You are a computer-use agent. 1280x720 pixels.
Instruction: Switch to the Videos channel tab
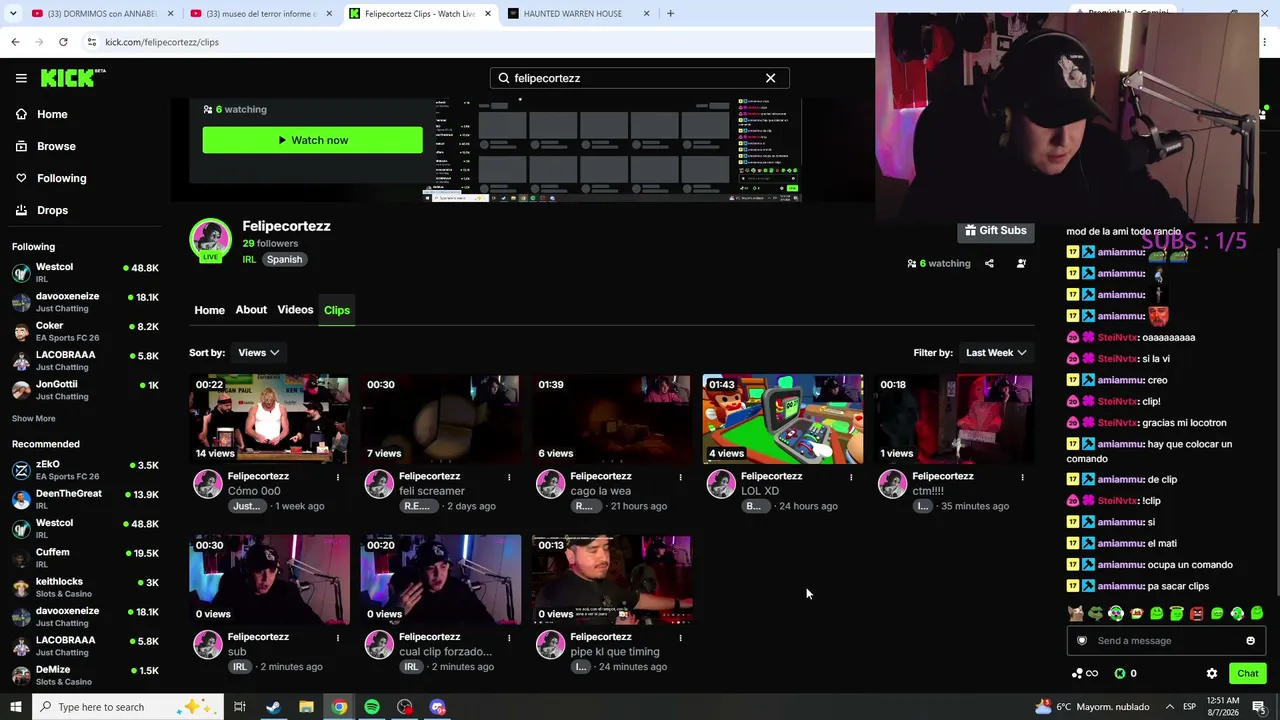click(295, 310)
